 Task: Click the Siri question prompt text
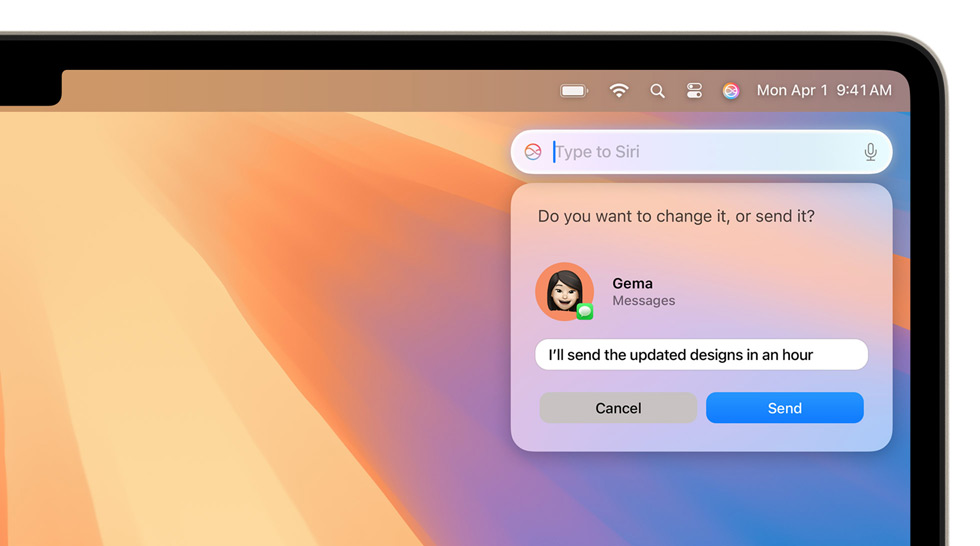pos(676,216)
